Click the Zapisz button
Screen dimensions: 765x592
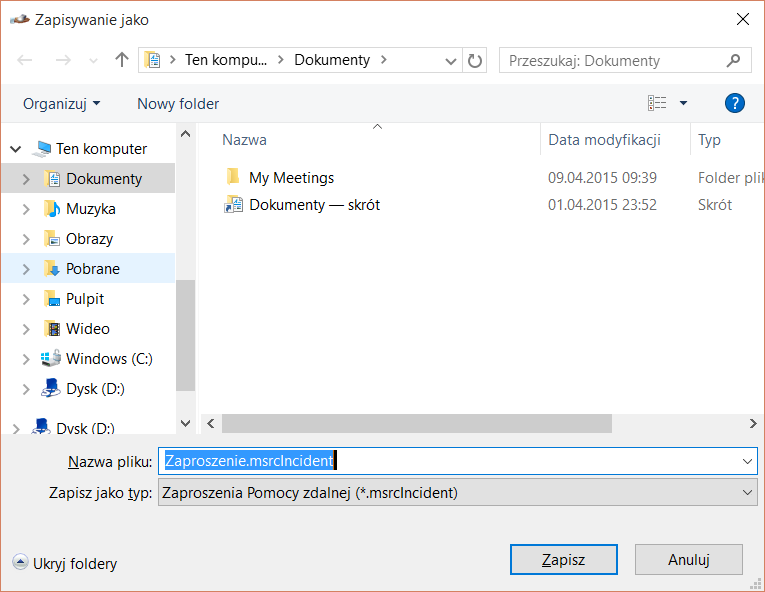click(563, 560)
